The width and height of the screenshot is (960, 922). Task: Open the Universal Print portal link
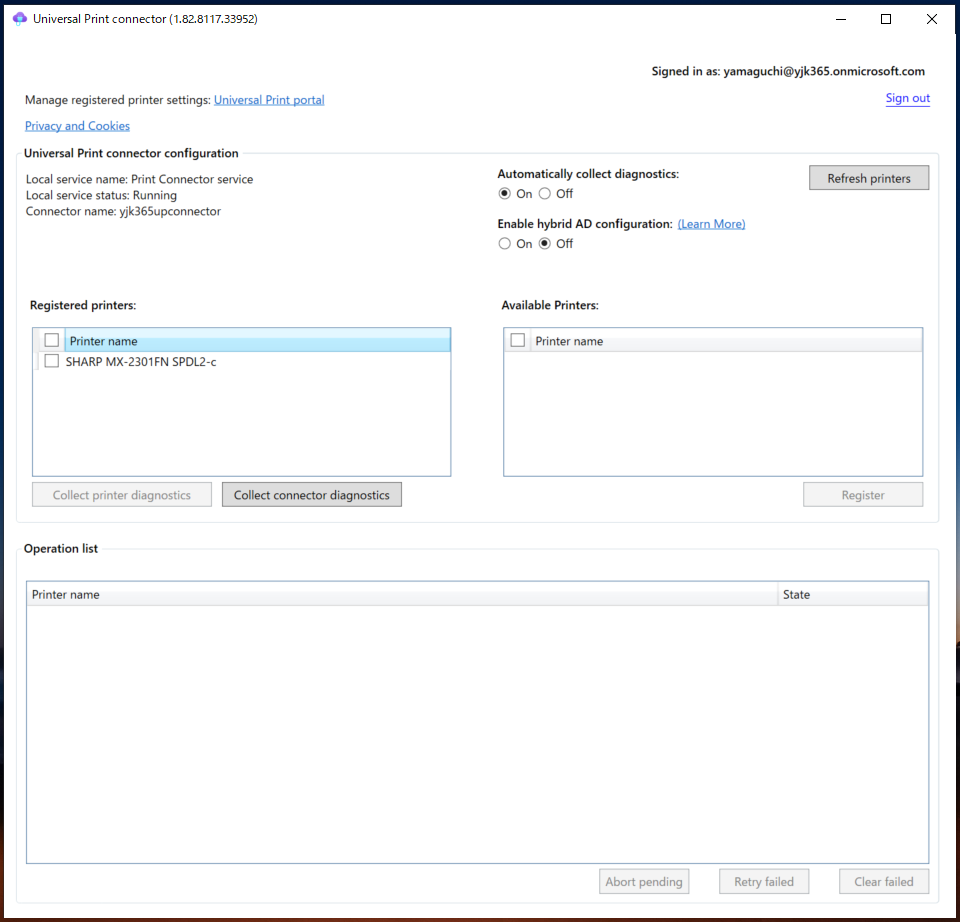click(x=269, y=100)
